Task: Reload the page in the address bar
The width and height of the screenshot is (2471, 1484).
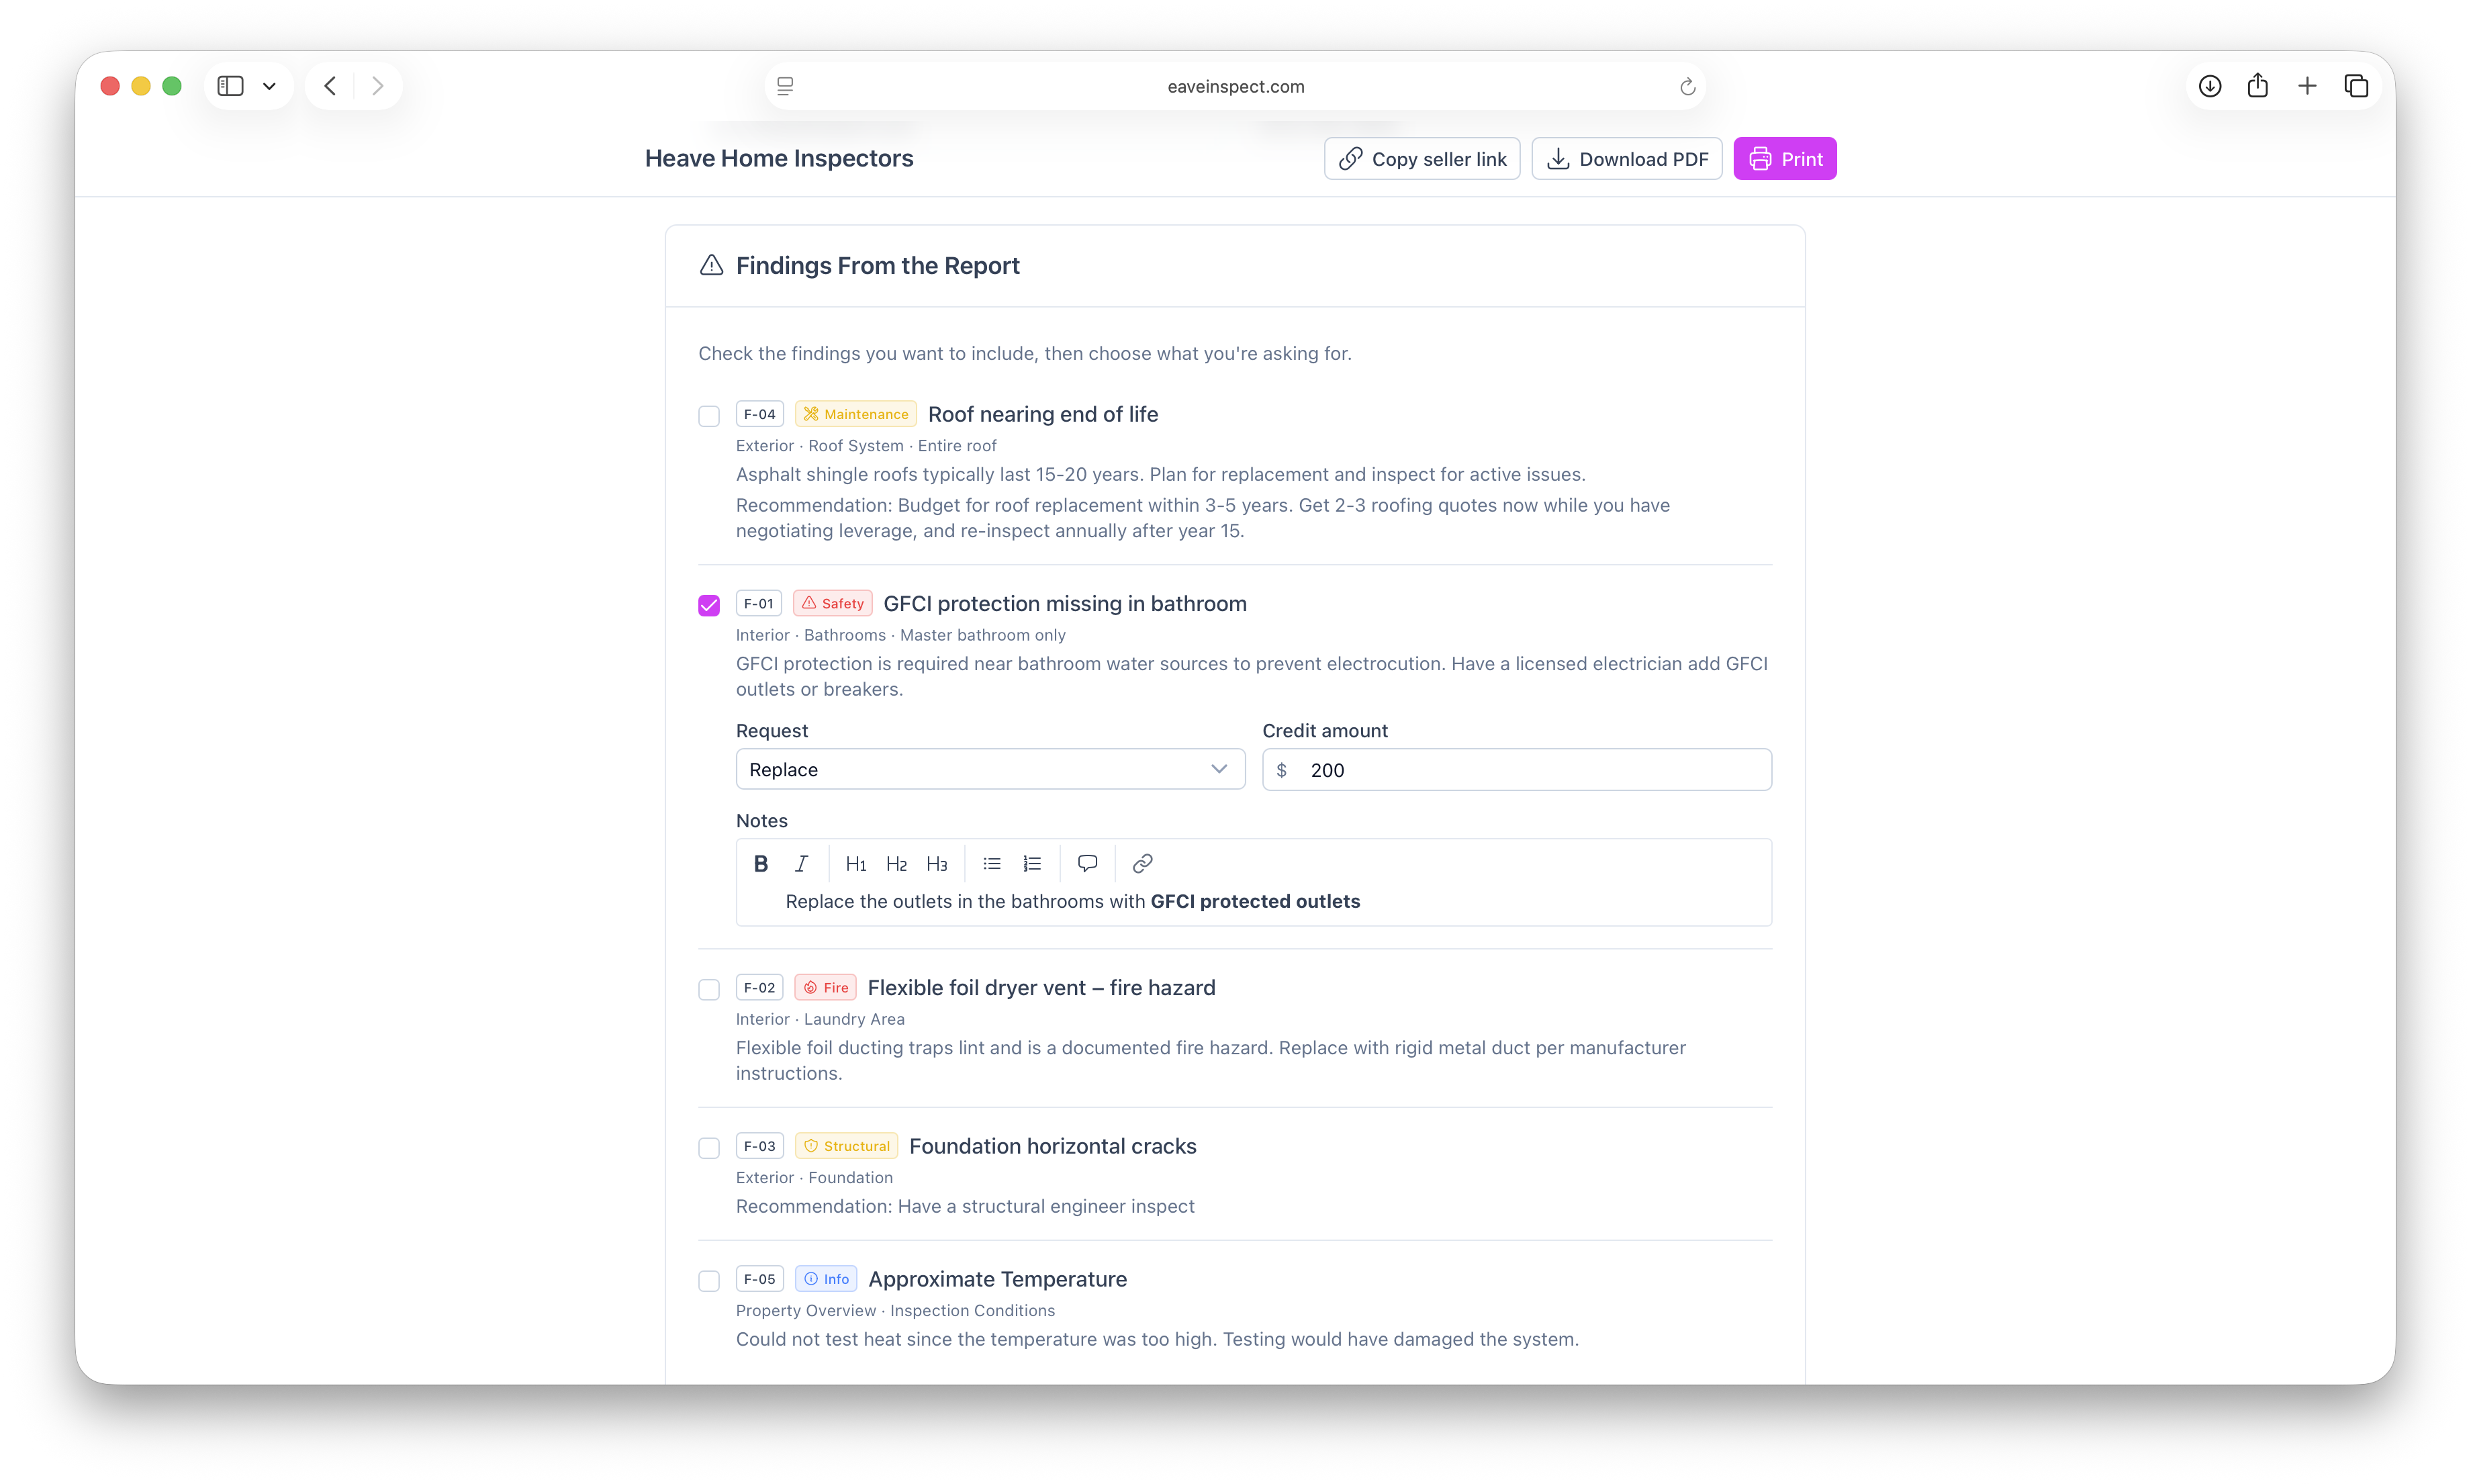Action: pos(1687,87)
